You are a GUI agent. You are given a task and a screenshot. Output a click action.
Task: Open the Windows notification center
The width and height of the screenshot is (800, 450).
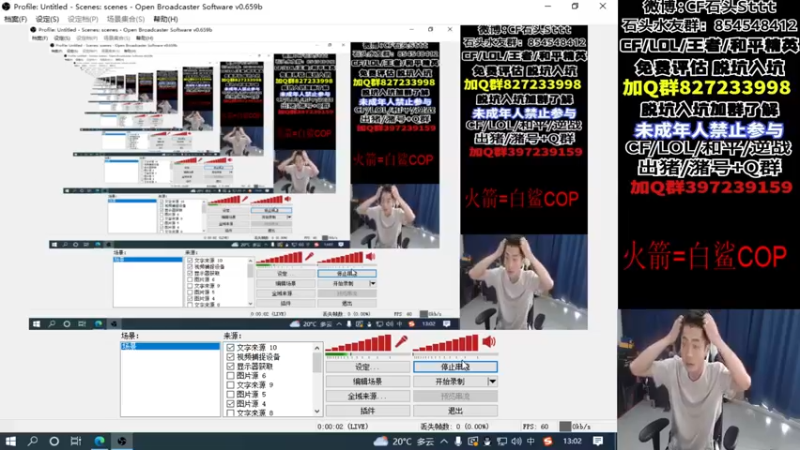coord(598,441)
